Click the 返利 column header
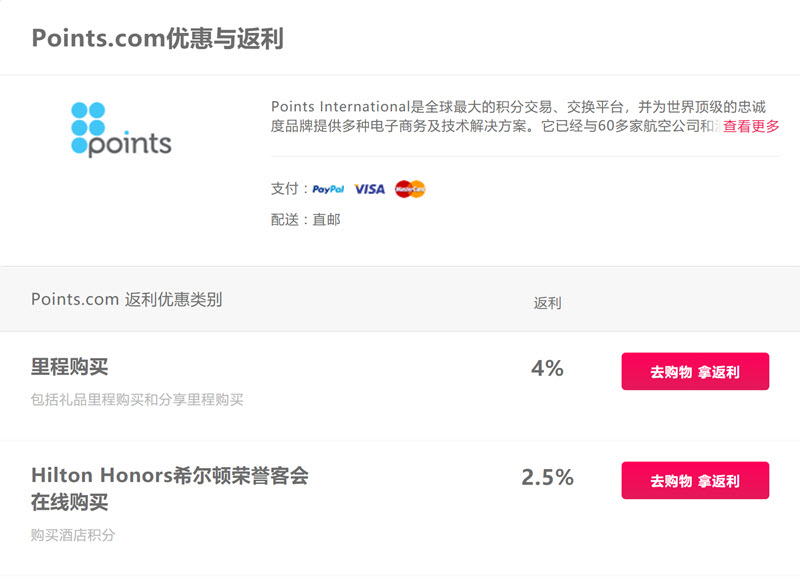800x579 pixels. coord(547,303)
